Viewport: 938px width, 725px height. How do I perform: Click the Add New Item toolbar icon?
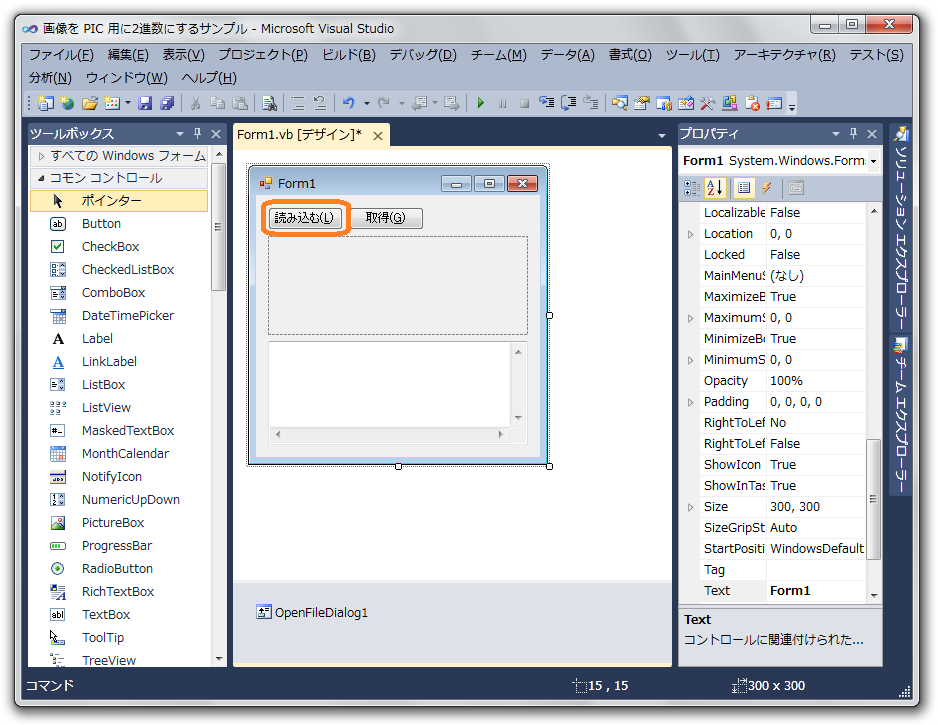tap(111, 103)
